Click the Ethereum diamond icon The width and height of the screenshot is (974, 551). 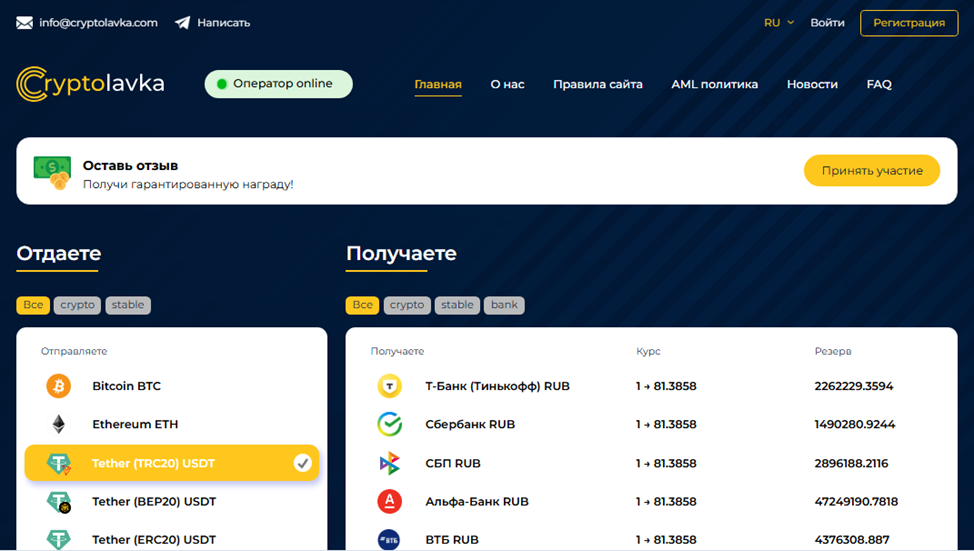tap(58, 424)
